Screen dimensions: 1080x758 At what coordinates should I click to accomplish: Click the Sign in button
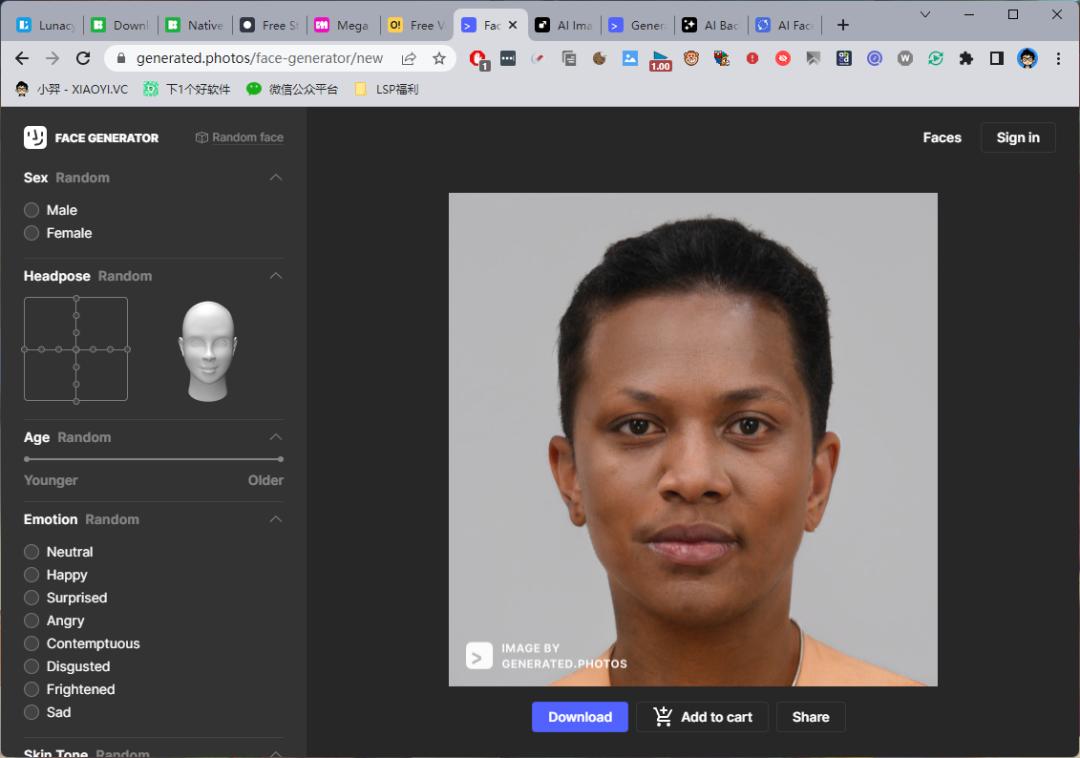point(1018,137)
